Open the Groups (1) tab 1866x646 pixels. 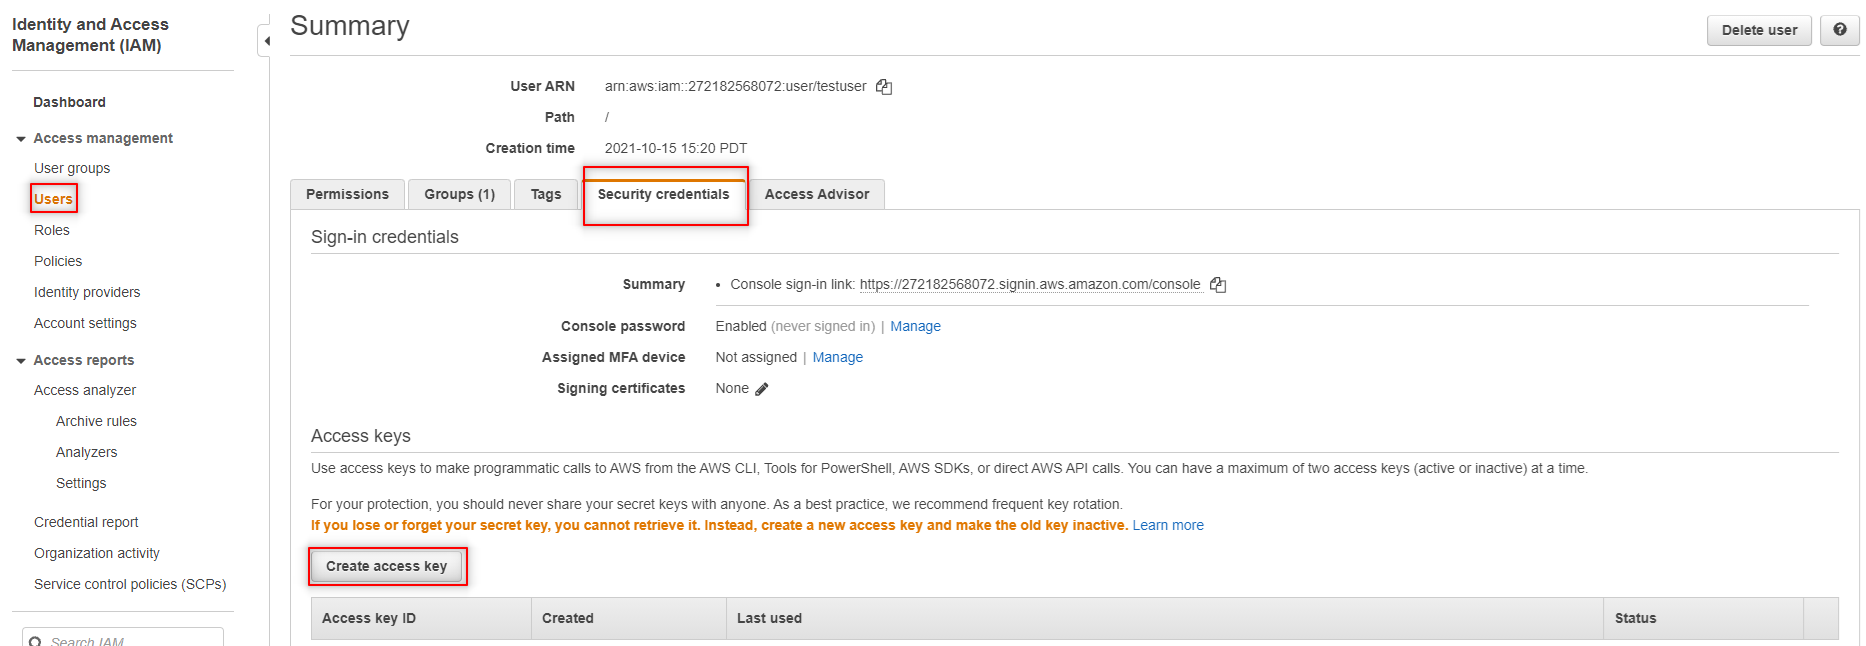(459, 194)
